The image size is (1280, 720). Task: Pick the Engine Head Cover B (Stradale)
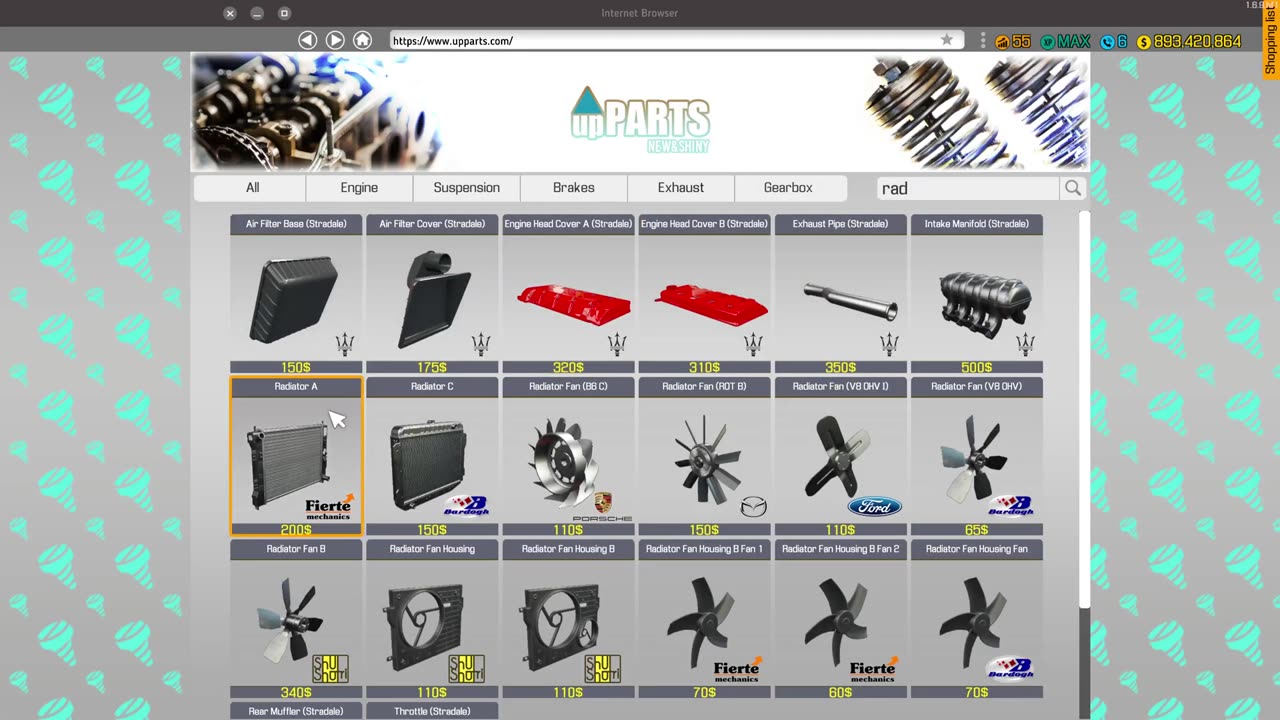[x=704, y=294]
